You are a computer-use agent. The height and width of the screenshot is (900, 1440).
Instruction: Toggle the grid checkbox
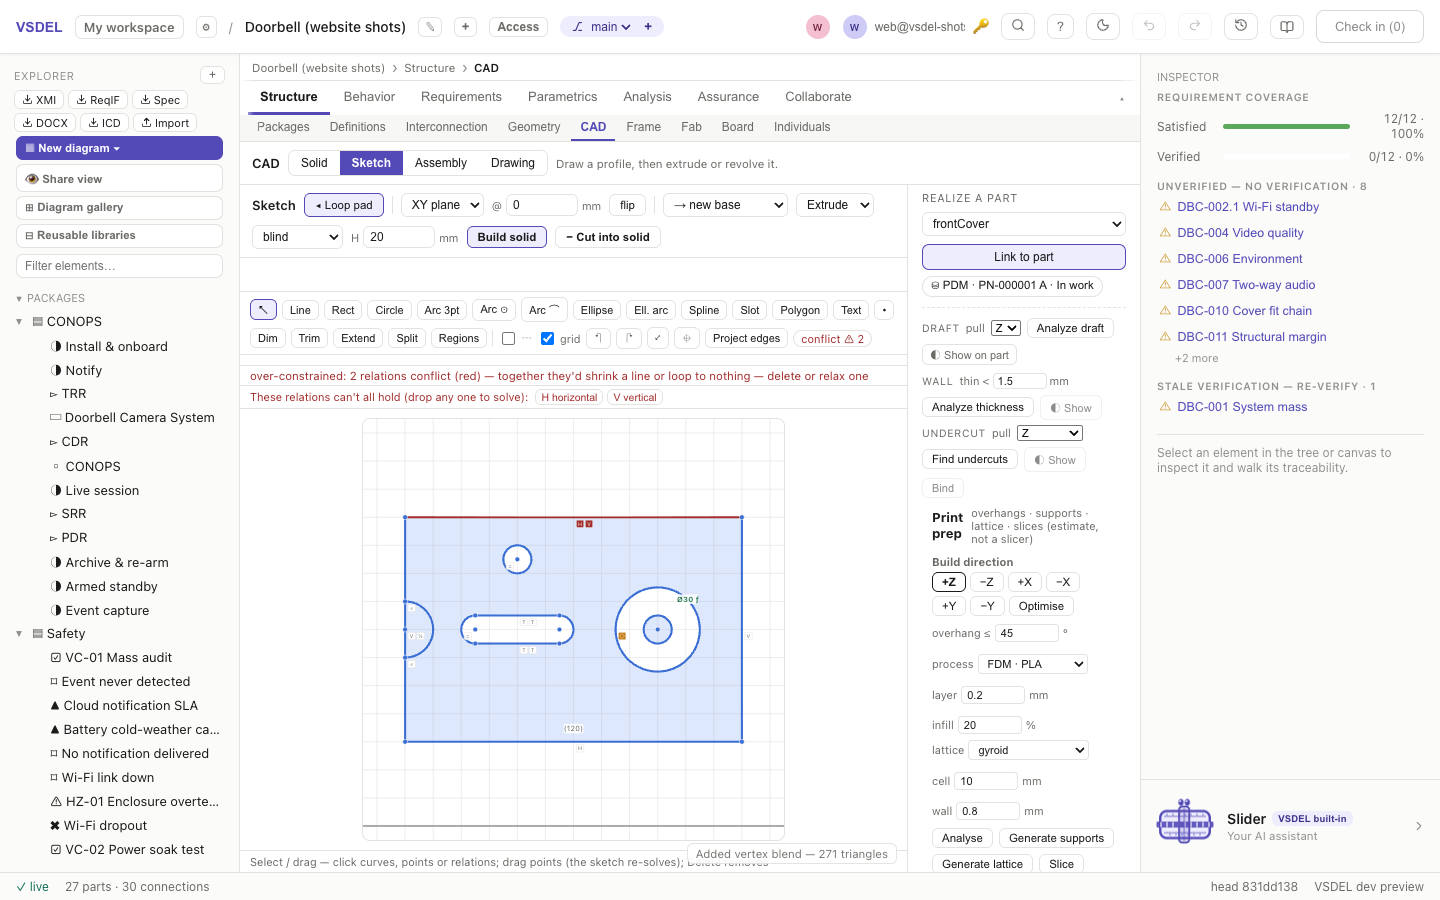(x=547, y=339)
